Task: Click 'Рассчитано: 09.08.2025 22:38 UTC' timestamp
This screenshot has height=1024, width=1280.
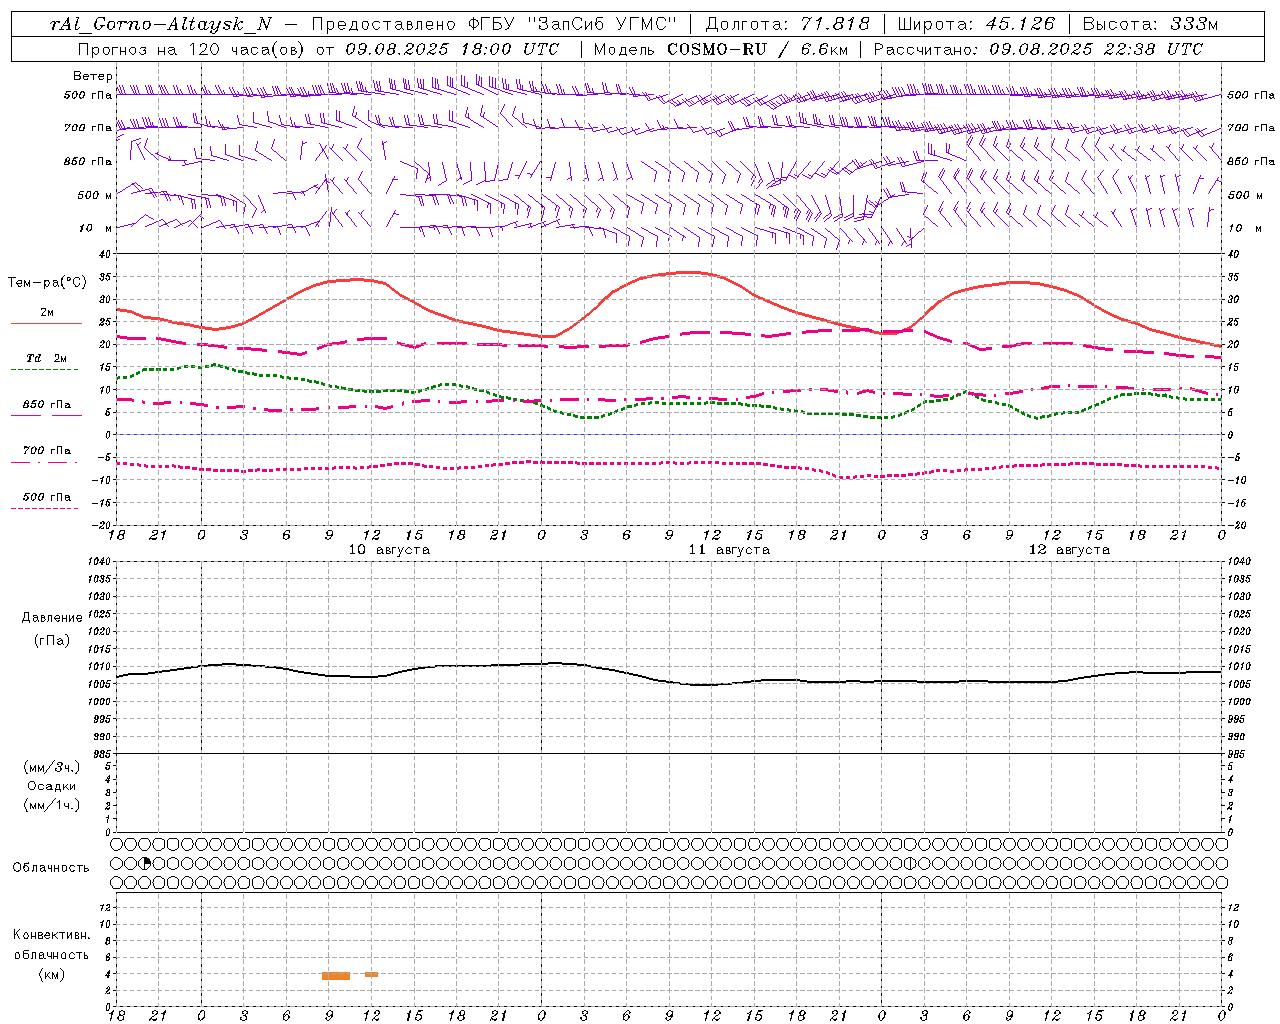Action: tap(1038, 49)
